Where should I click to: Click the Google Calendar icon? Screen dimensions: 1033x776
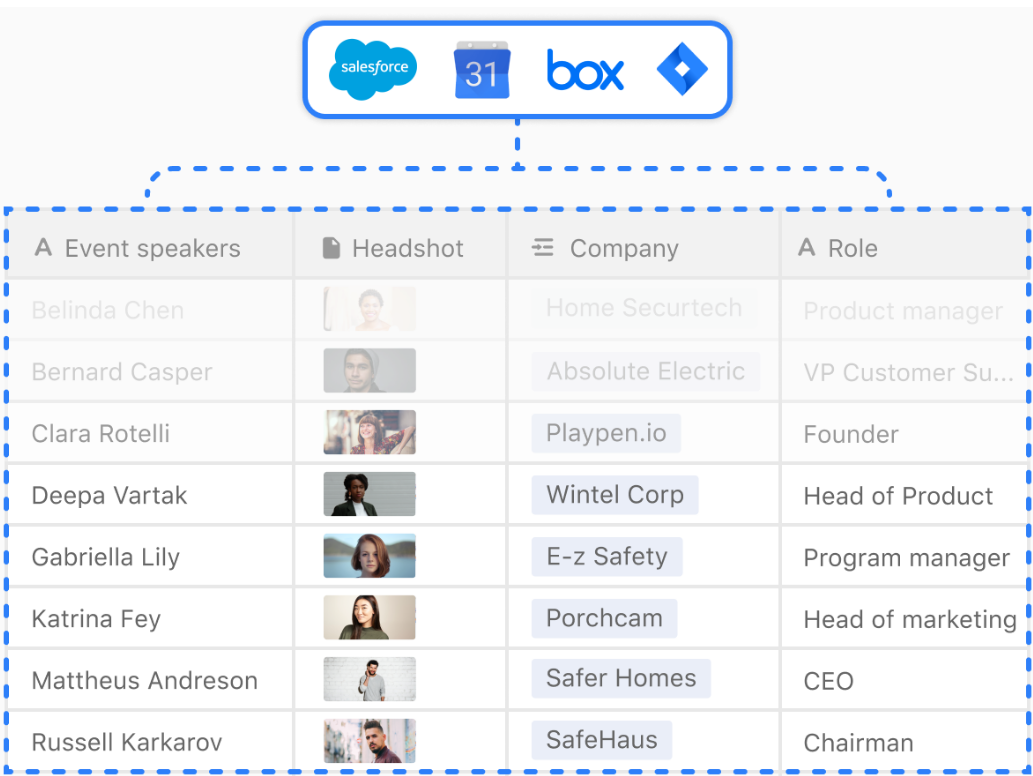[x=481, y=70]
